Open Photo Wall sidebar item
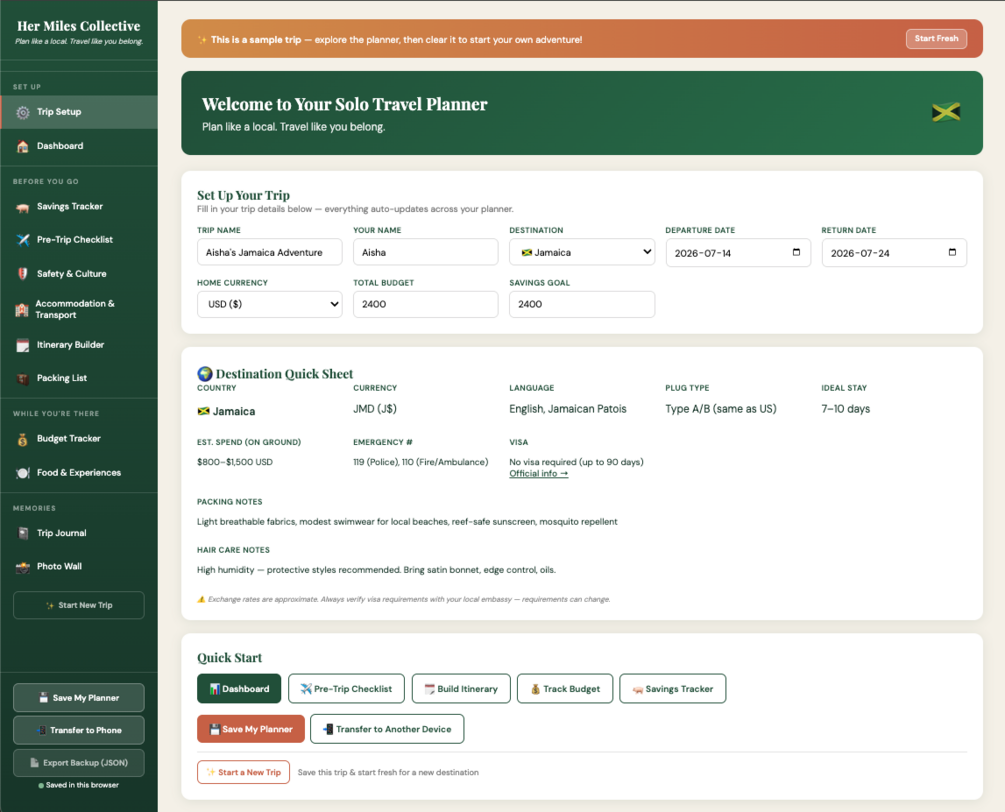Image resolution: width=1005 pixels, height=812 pixels. (79, 567)
